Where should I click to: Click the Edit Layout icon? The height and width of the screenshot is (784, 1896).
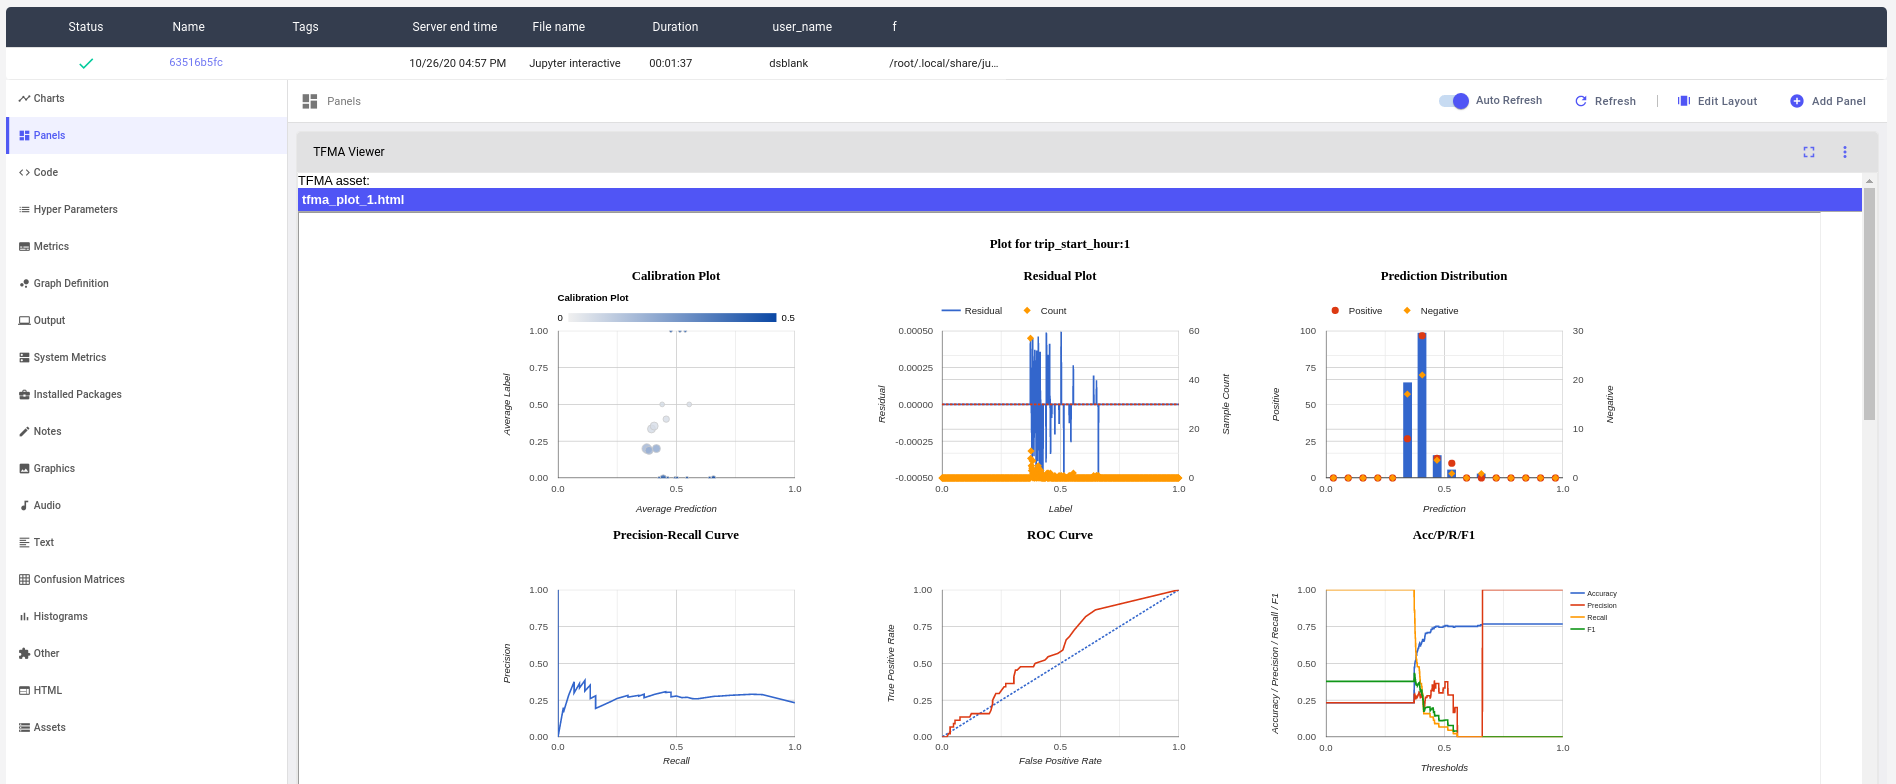(1683, 101)
